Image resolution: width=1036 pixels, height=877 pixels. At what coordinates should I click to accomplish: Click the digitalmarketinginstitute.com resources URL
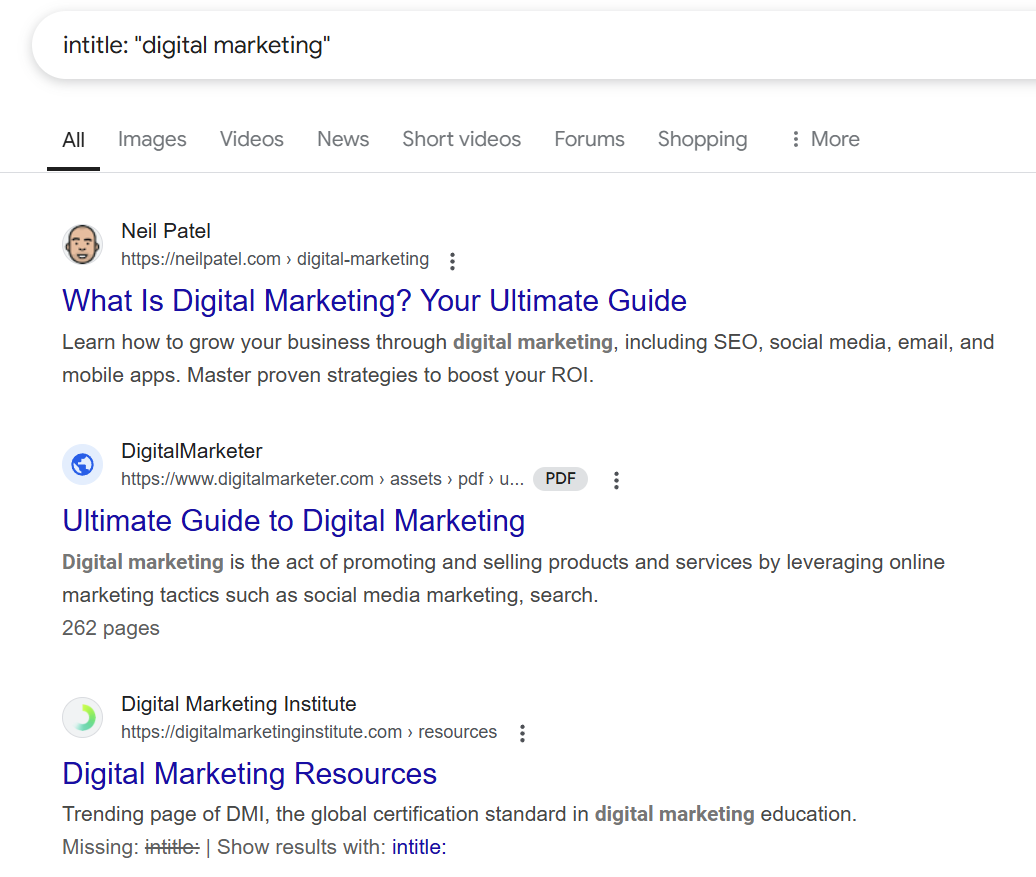[309, 732]
